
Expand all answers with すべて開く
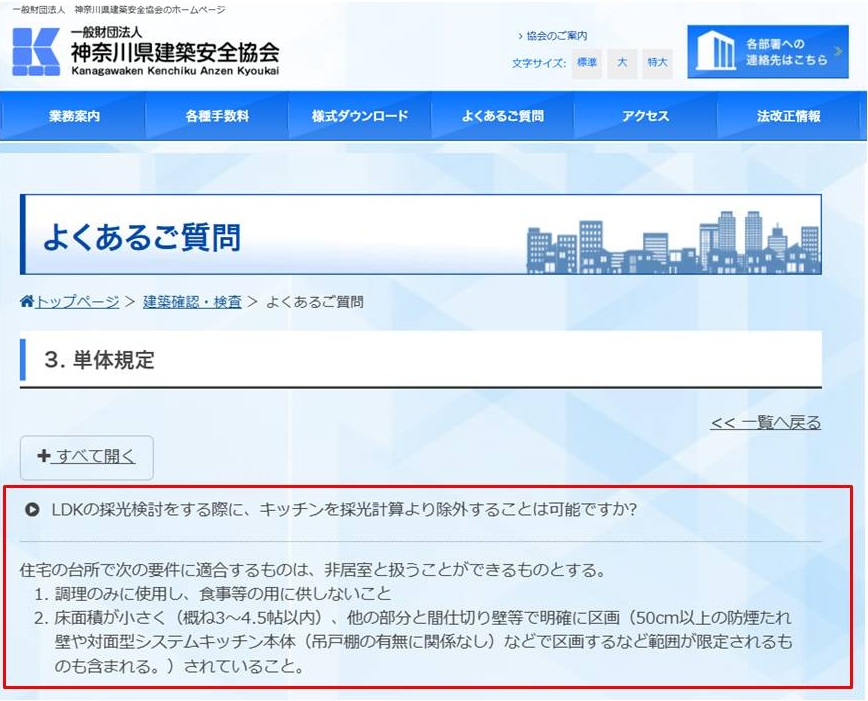click(x=86, y=456)
